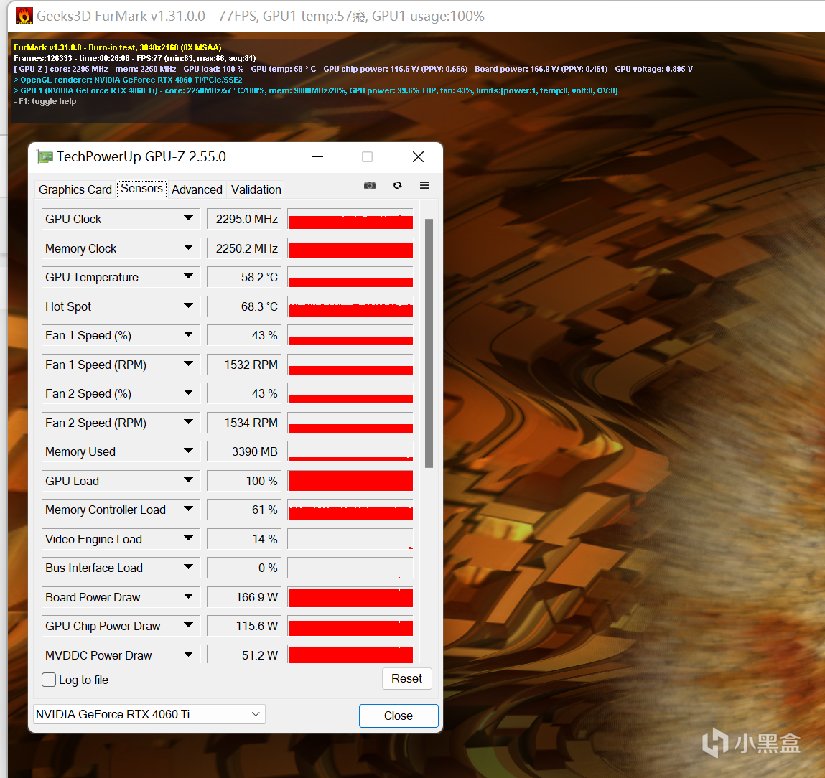Open the Validation tab
Viewport: 825px width, 778px height.
point(256,189)
